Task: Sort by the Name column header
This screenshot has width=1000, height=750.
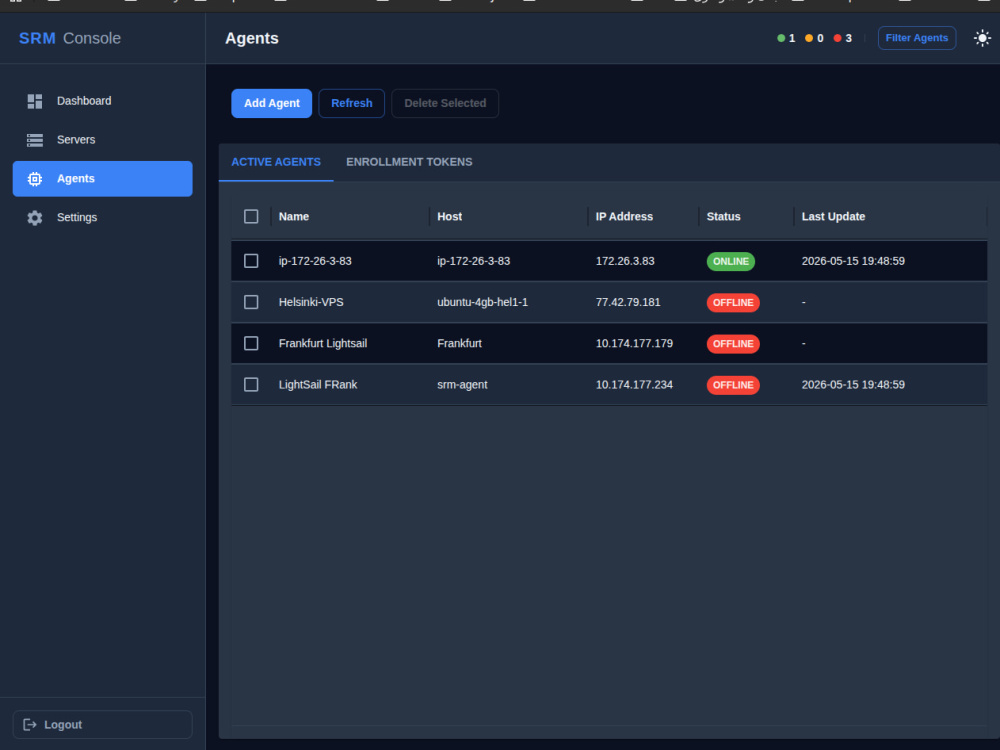Action: [x=294, y=217]
